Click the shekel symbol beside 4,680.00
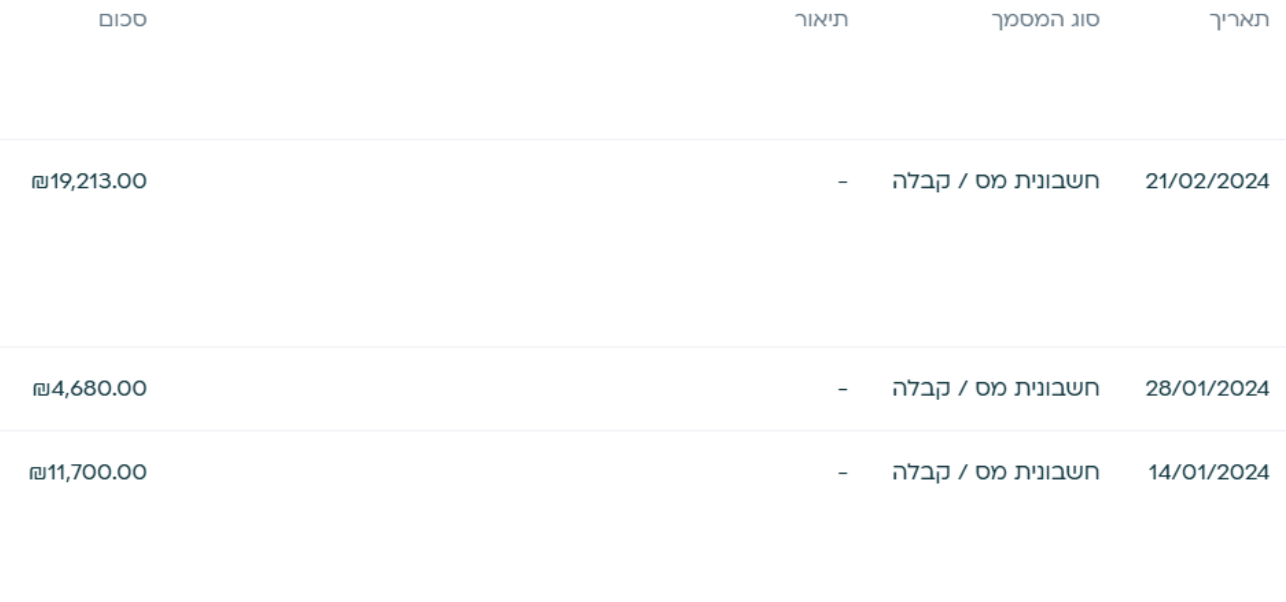This screenshot has width=1286, height=602. coord(40,388)
